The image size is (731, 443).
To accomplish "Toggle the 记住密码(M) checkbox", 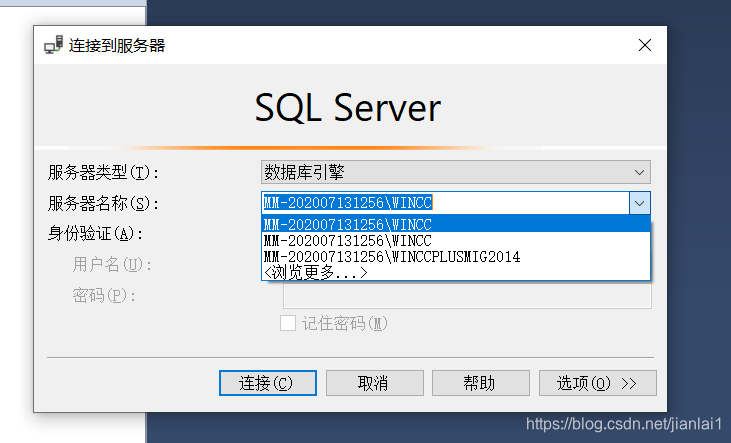I will (x=288, y=323).
